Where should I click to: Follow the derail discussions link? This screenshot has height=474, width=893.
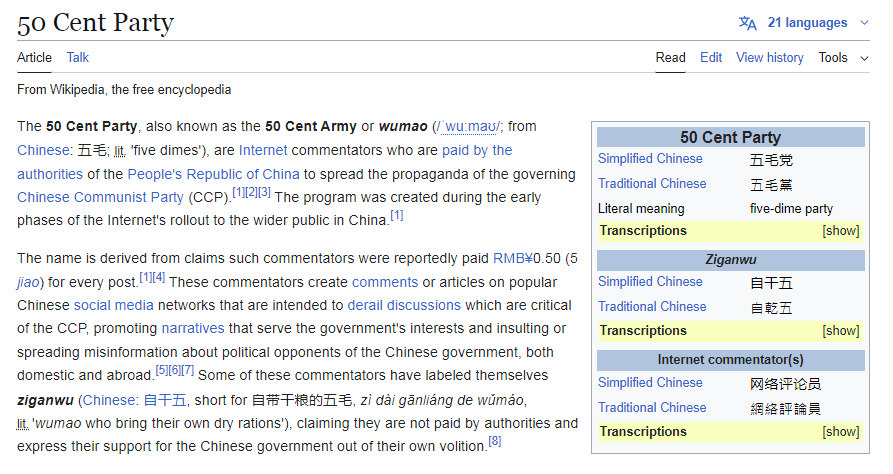pos(404,305)
